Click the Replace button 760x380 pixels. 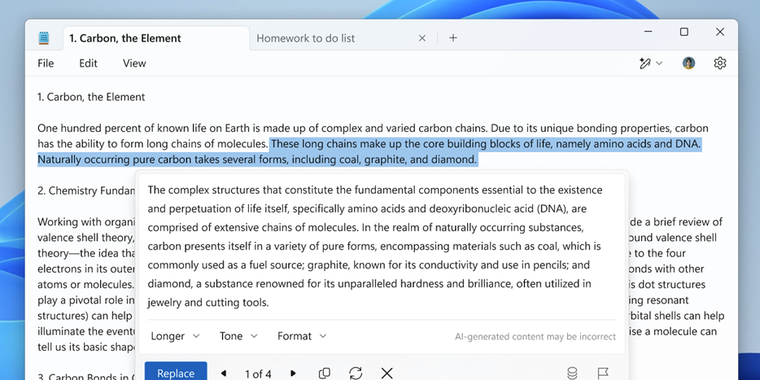tap(175, 372)
